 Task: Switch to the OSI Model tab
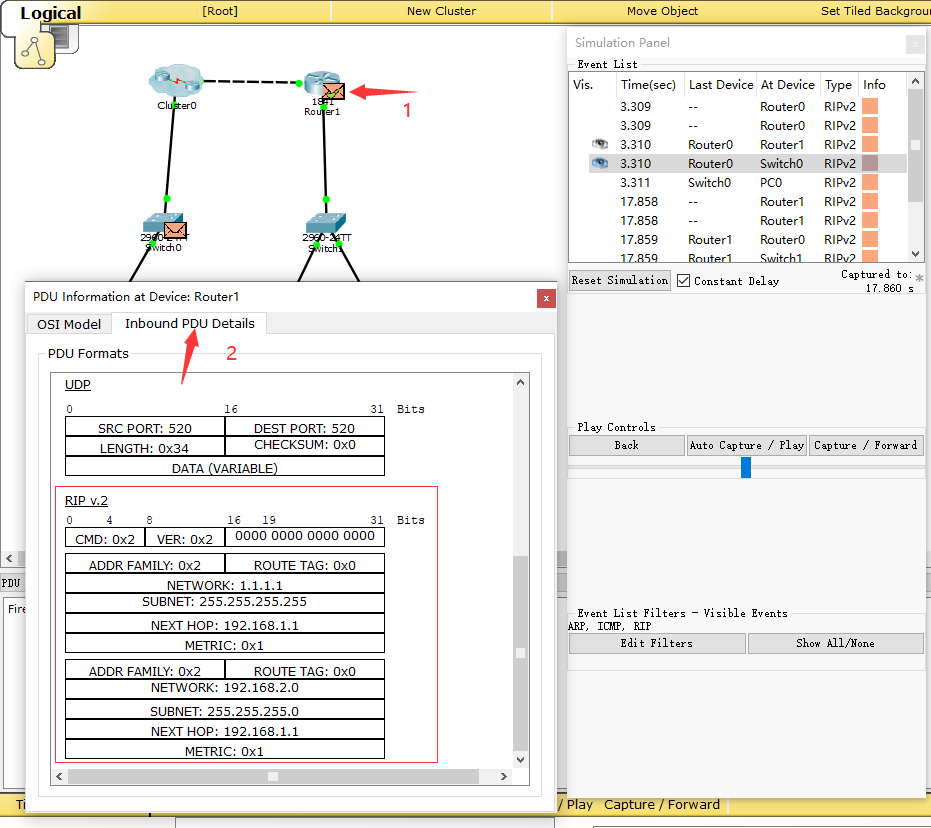click(69, 324)
